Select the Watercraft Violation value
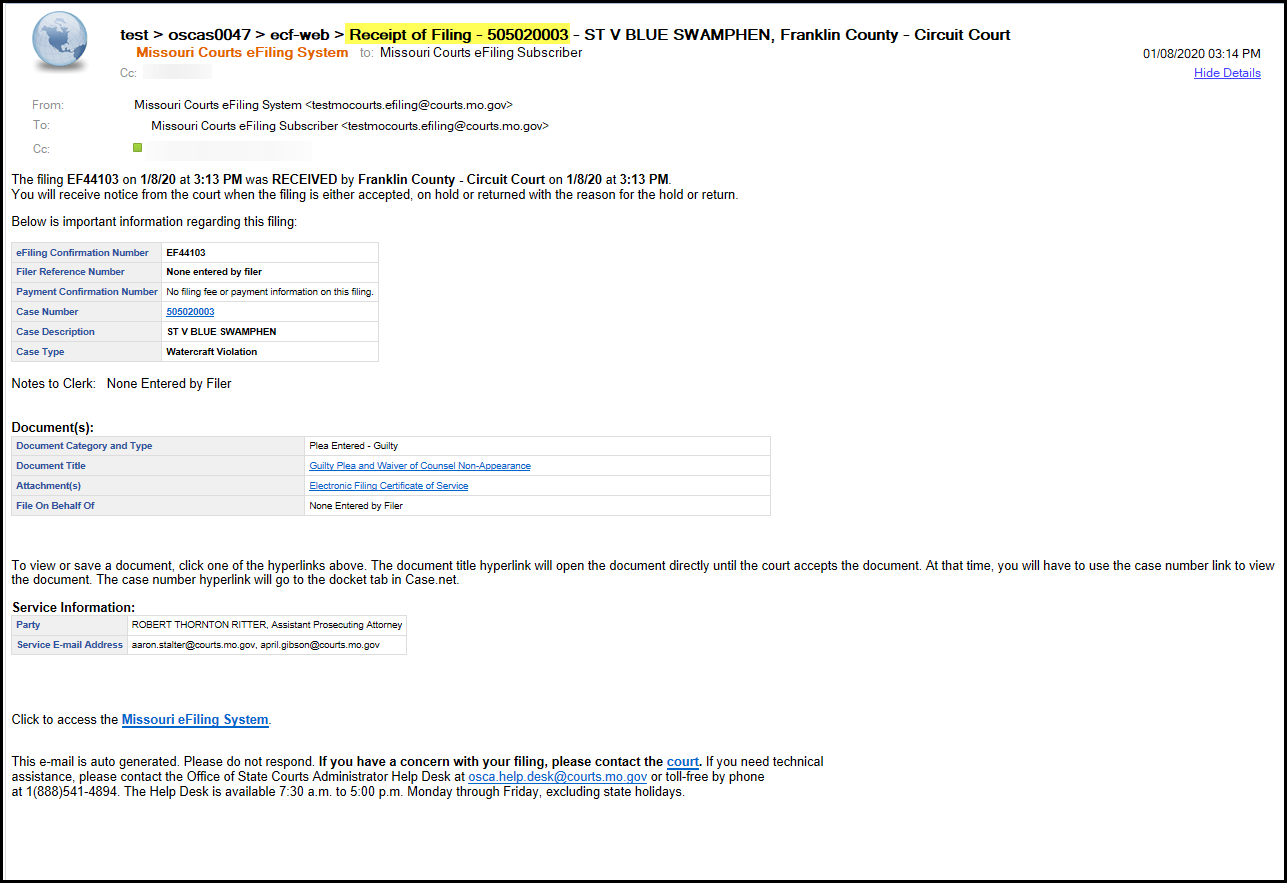Viewport: 1287px width, 883px height. [x=270, y=352]
